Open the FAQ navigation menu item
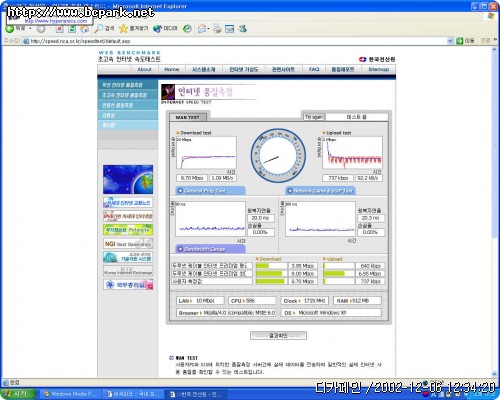The width and height of the screenshot is (500, 400). pyautogui.click(x=314, y=69)
